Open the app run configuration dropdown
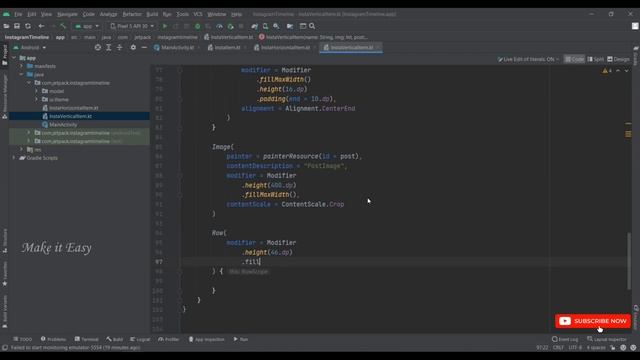The width and height of the screenshot is (640, 360). pyautogui.click(x=87, y=26)
